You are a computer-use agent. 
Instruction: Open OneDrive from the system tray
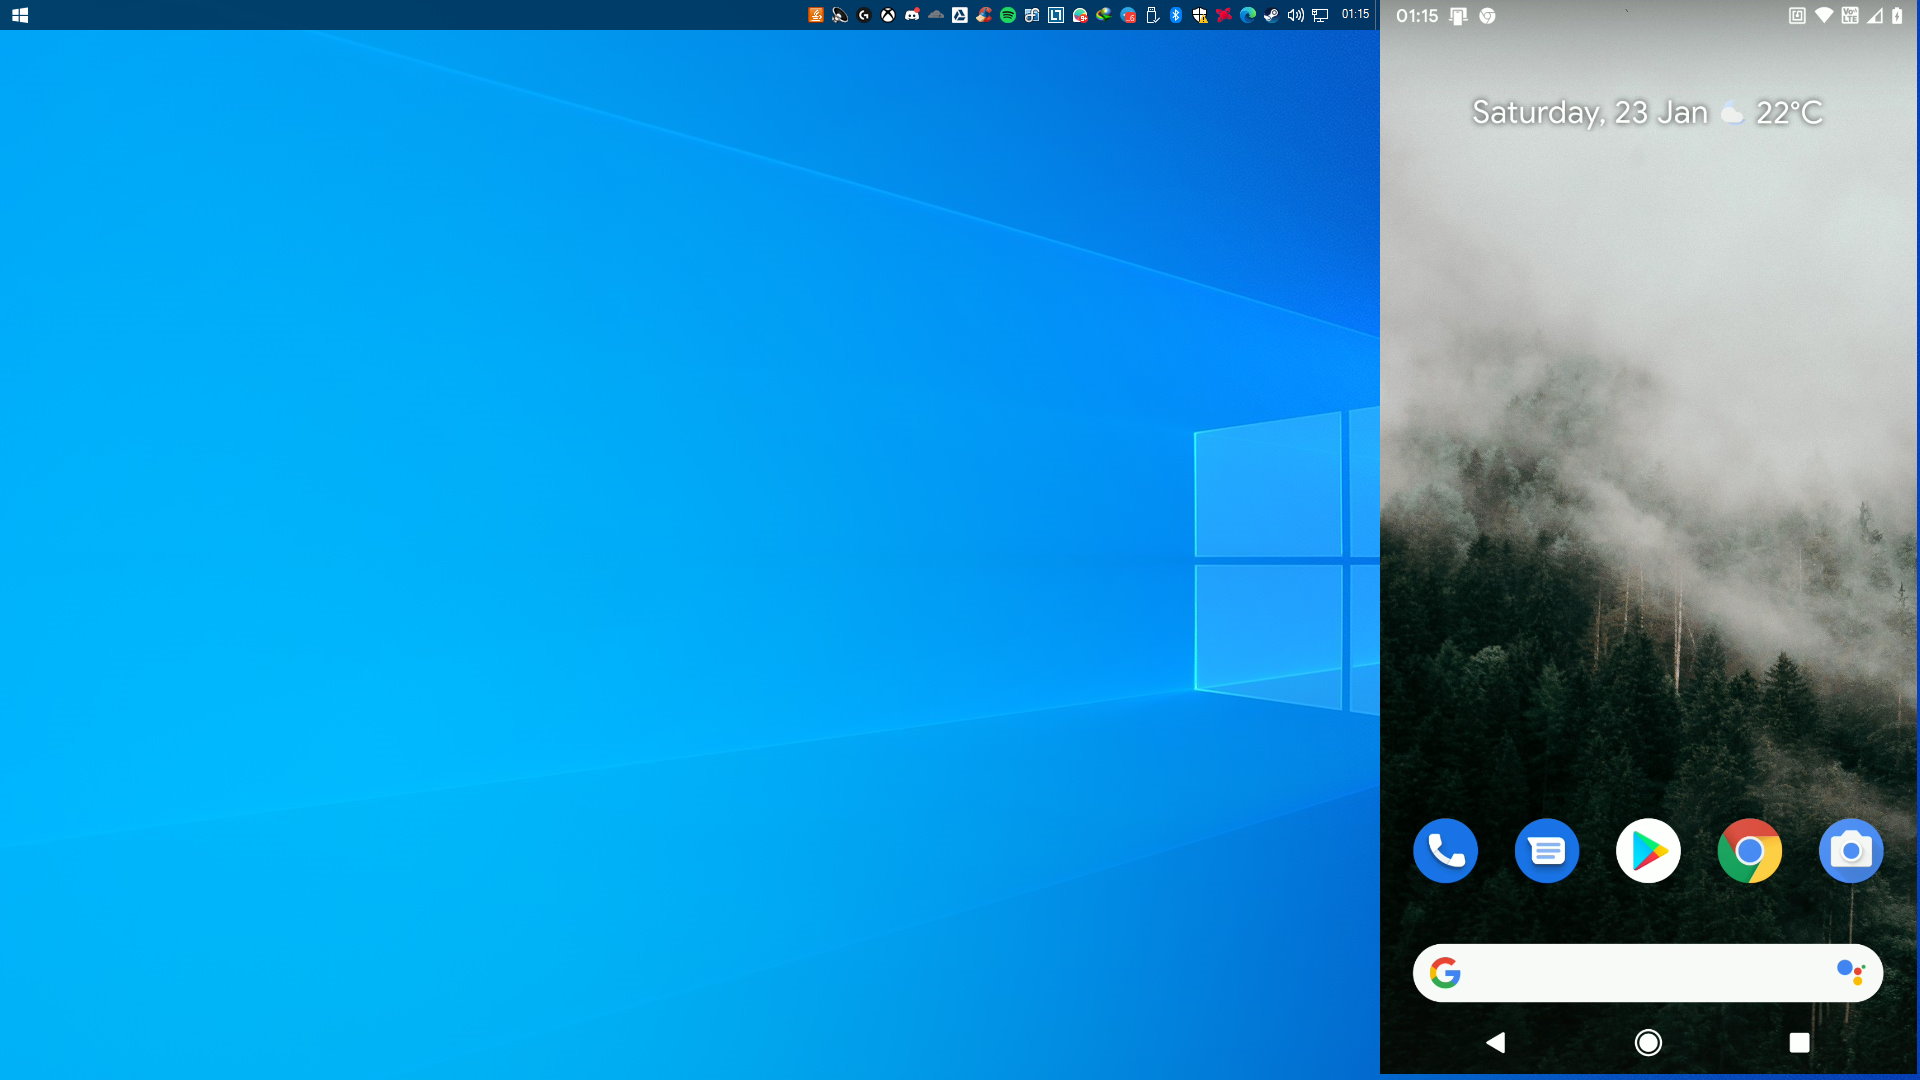(936, 15)
